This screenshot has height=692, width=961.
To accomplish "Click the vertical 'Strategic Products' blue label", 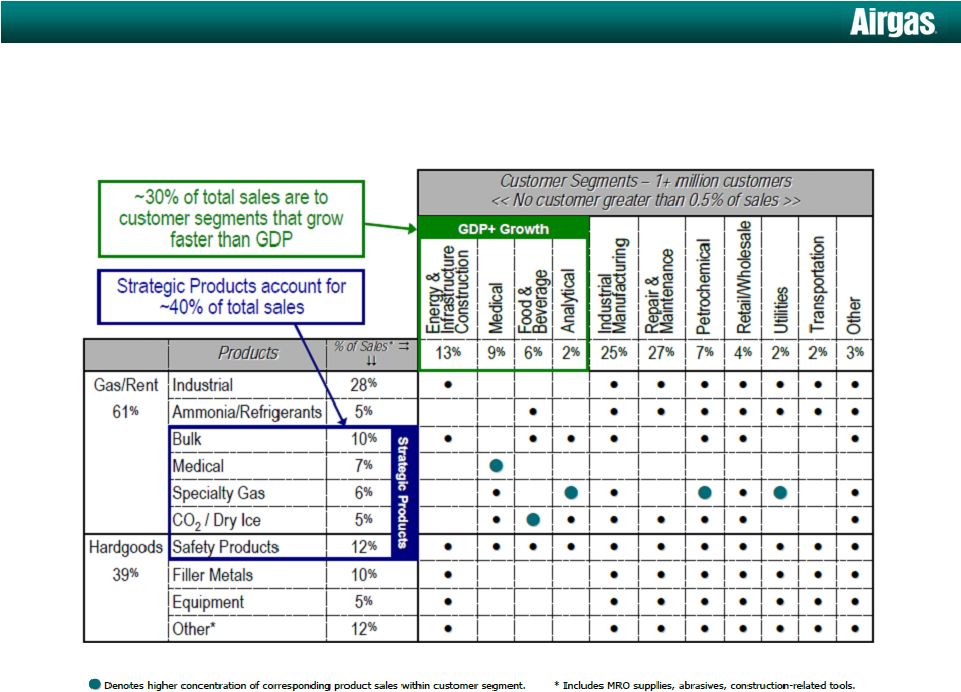I will [403, 492].
